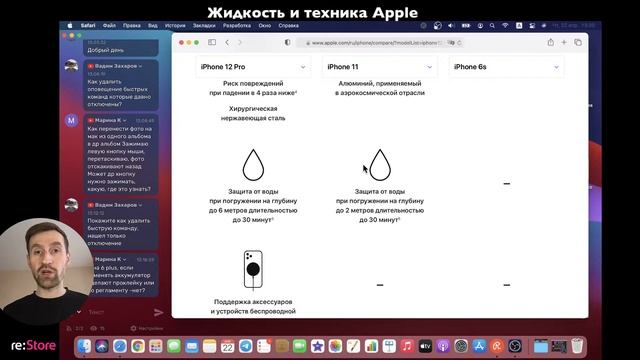
Task: Open the Вид menu
Action: click(153, 25)
